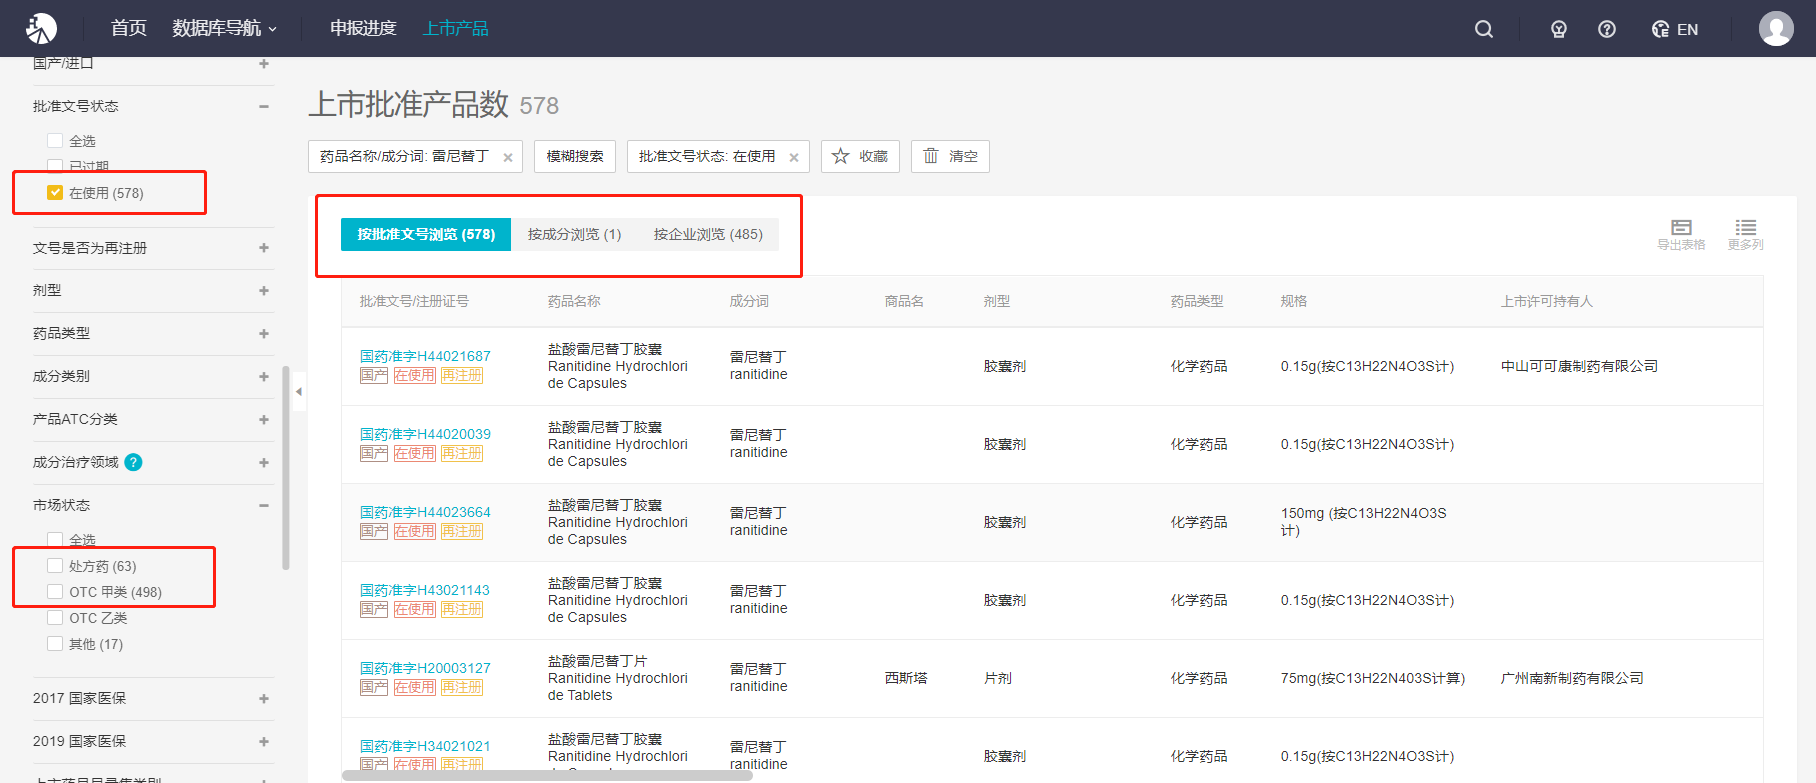Open the help question mark icon
Screen dimensions: 1816x783
click(x=1607, y=29)
